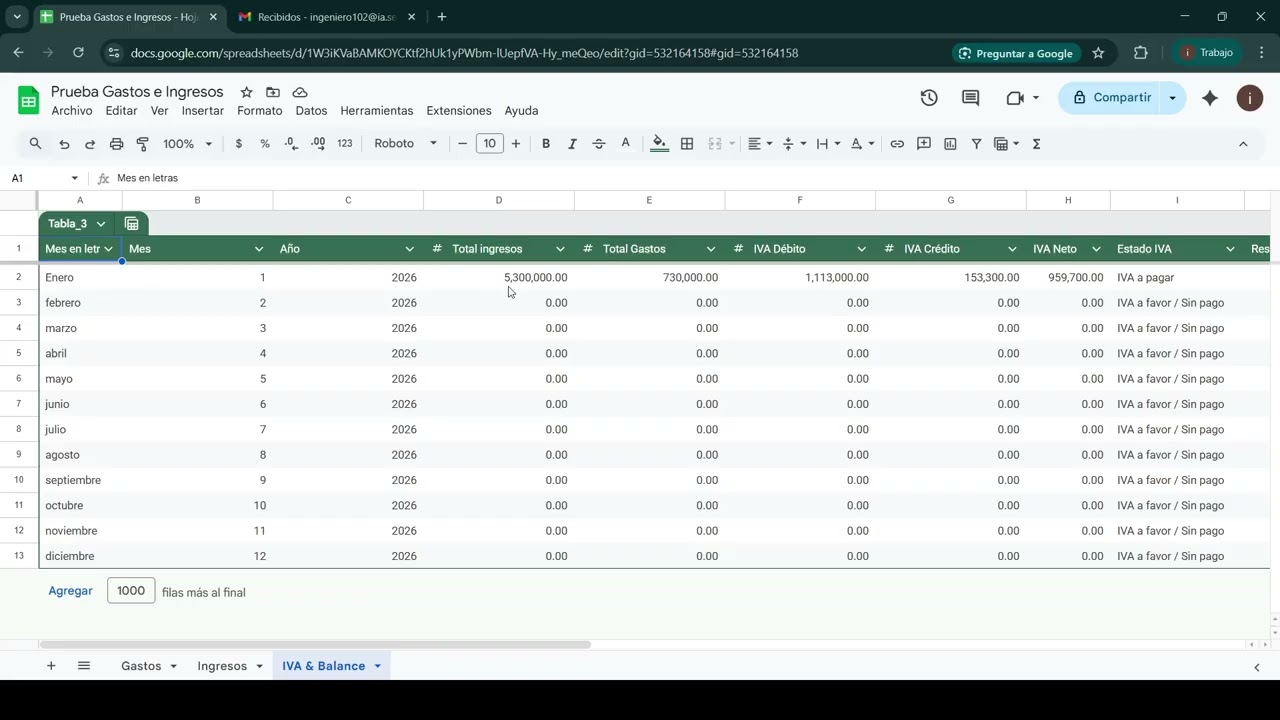
Task: Open browser extensions puzzle icon
Action: click(1140, 53)
